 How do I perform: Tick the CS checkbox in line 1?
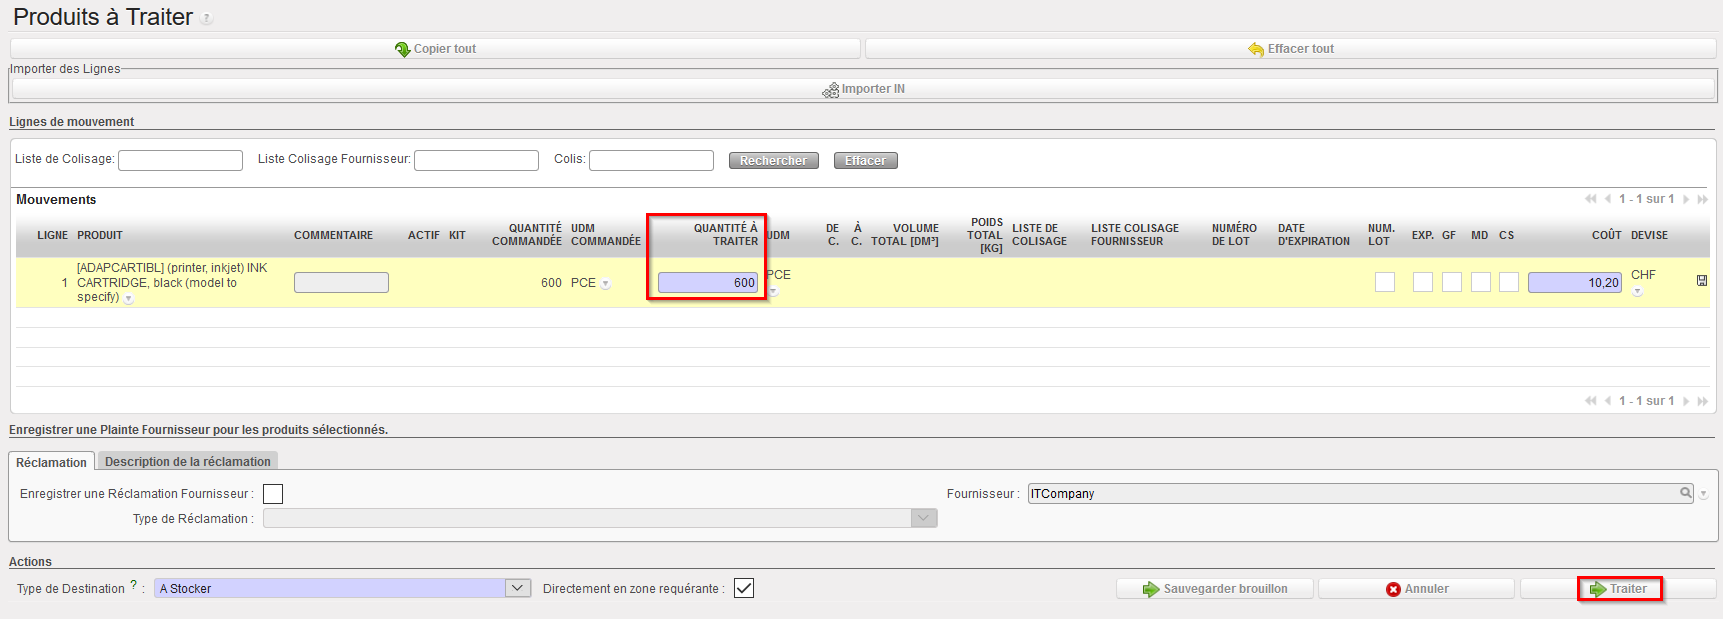pos(1510,282)
